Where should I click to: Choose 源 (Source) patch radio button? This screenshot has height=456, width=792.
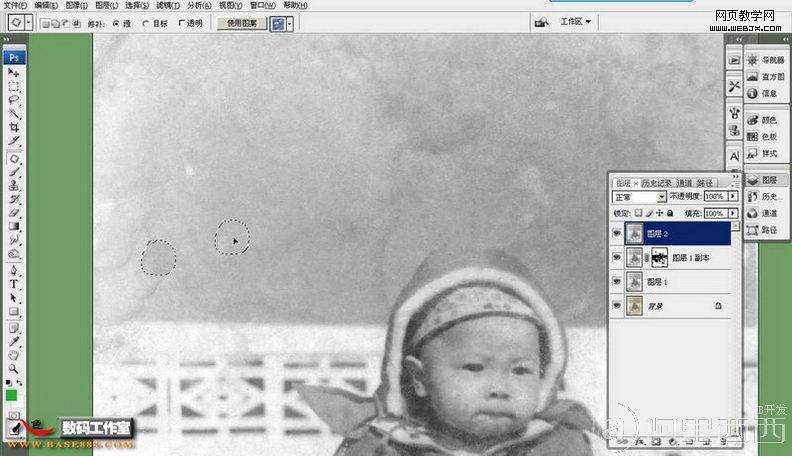click(116, 23)
